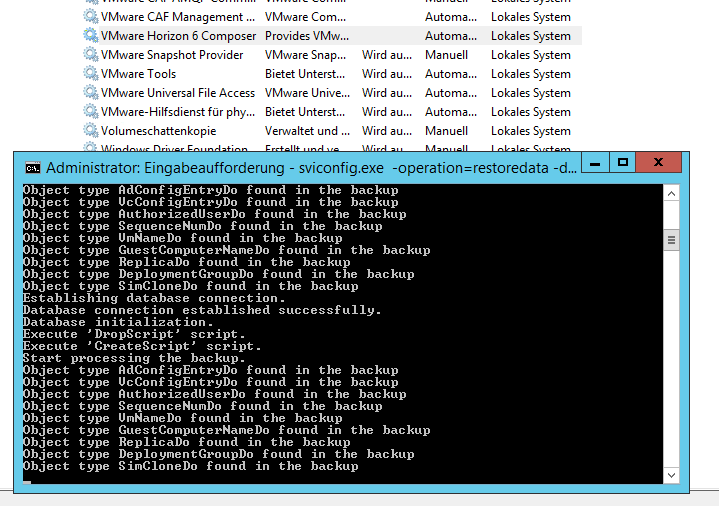Select the VMware Horizon 6 Composer service name
This screenshot has width=719, height=506.
178,36
